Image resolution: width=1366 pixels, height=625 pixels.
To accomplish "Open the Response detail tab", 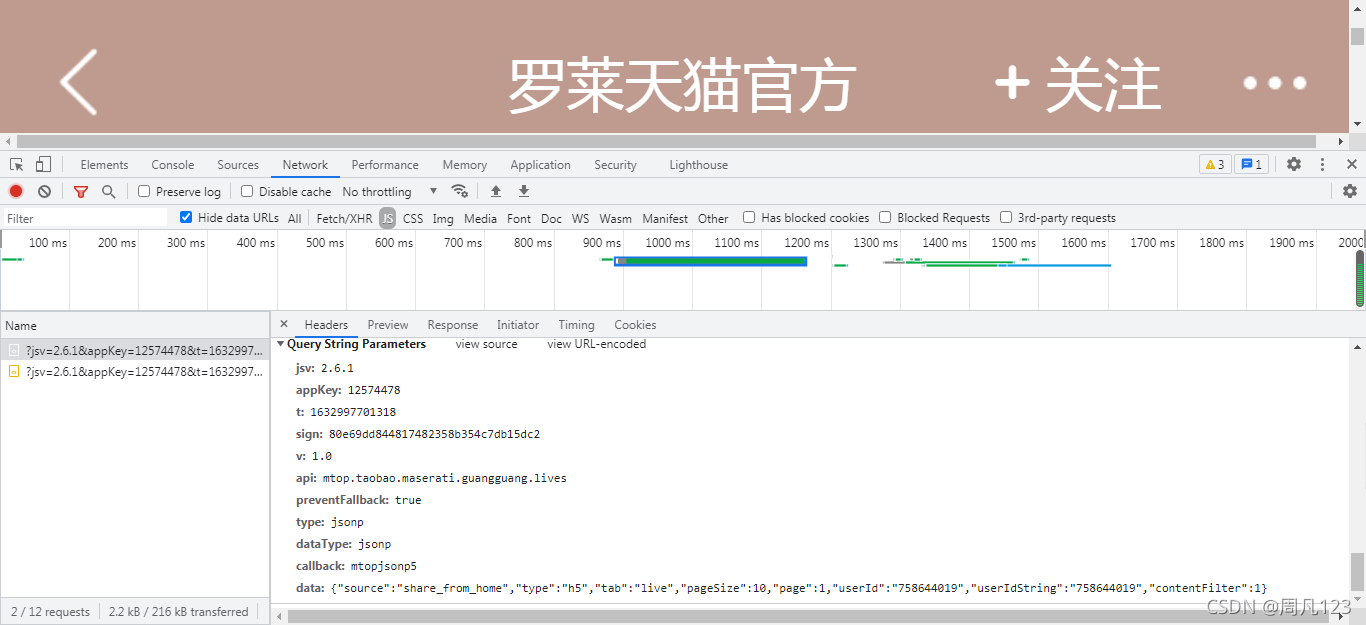I will pos(453,325).
